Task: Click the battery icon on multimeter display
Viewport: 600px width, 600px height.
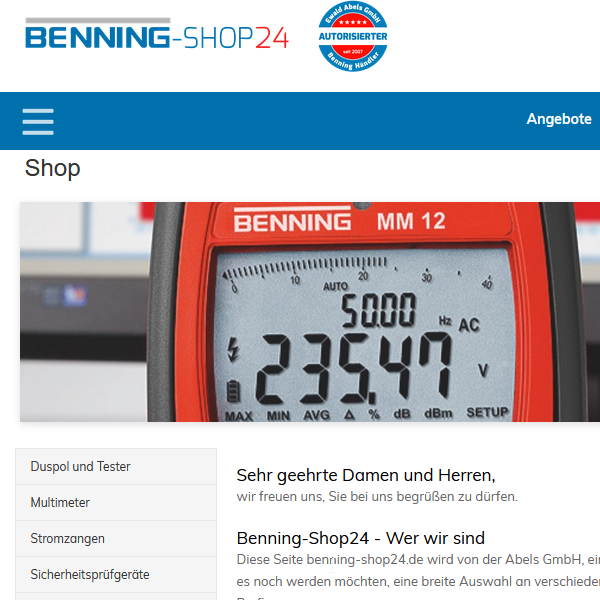Action: 233,391
